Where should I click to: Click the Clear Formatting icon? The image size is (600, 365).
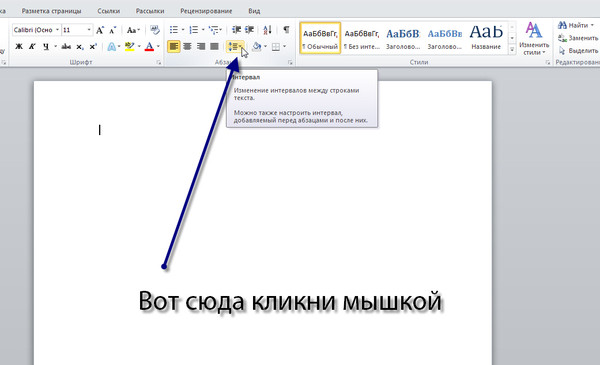(155, 30)
